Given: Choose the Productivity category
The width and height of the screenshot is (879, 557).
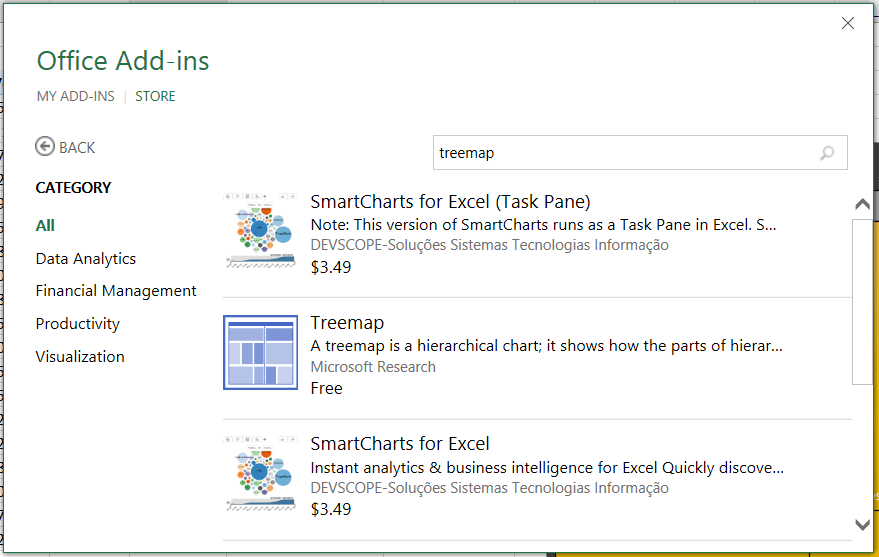Looking at the screenshot, I should point(77,324).
